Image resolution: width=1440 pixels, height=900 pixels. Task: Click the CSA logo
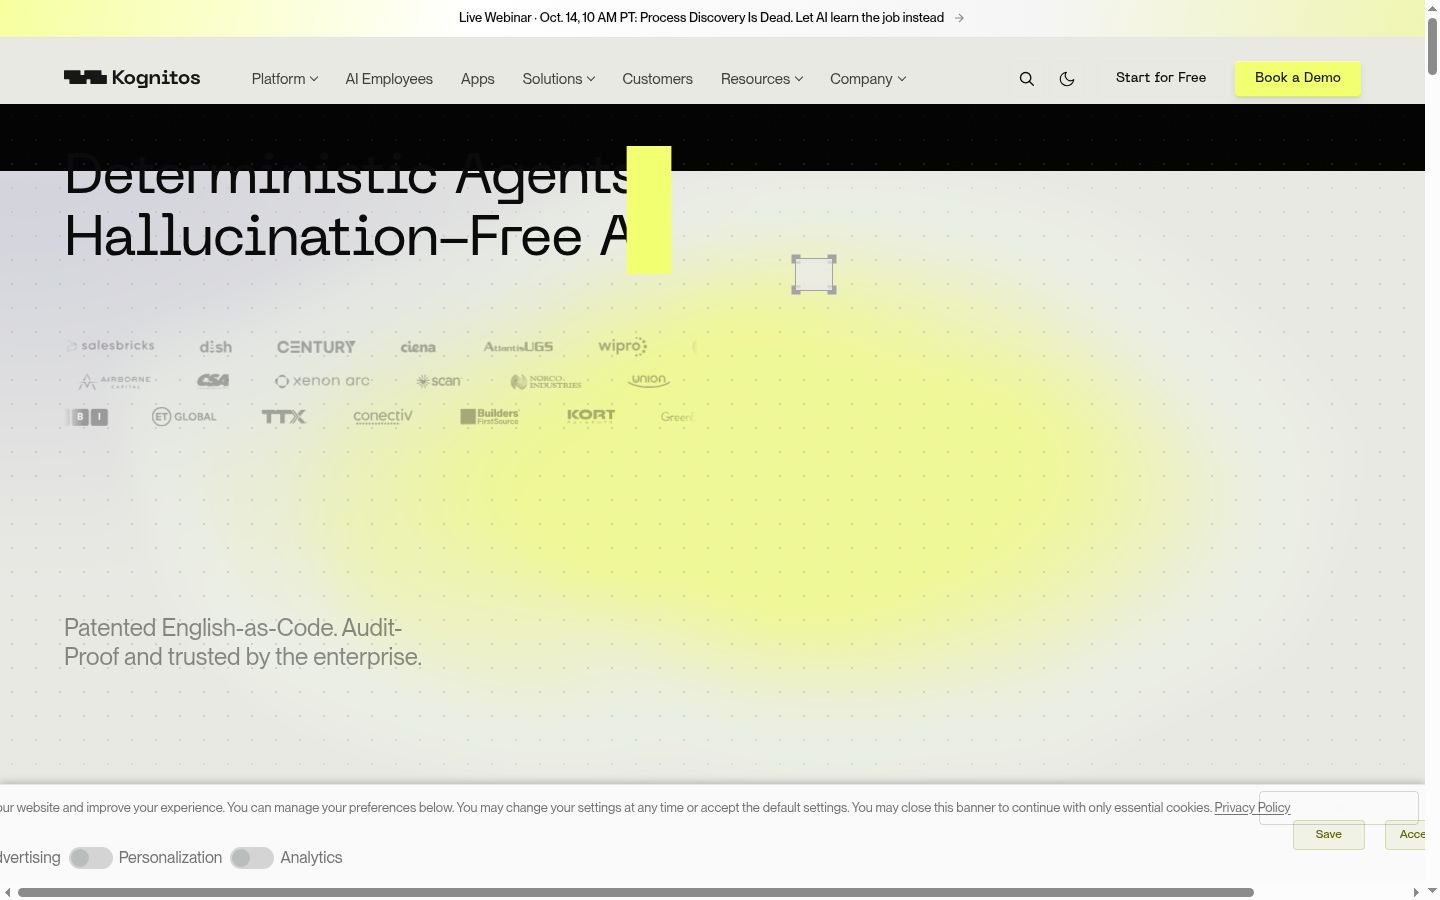click(213, 380)
